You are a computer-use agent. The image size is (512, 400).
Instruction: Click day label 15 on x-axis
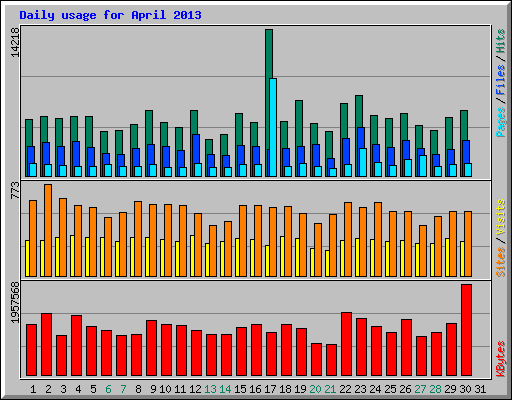(240, 389)
